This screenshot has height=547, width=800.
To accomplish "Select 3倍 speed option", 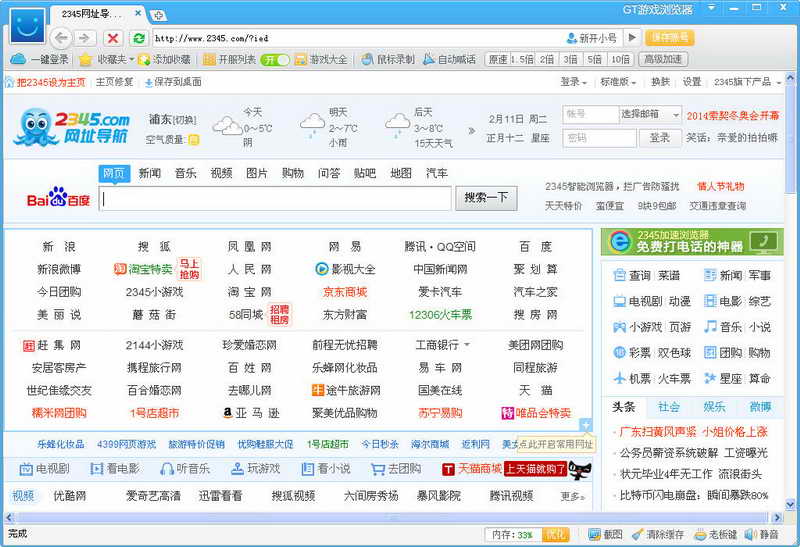I will click(571, 60).
